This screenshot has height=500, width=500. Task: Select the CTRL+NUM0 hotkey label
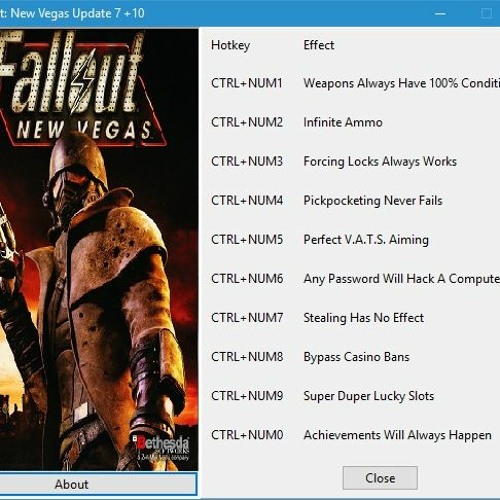(247, 435)
